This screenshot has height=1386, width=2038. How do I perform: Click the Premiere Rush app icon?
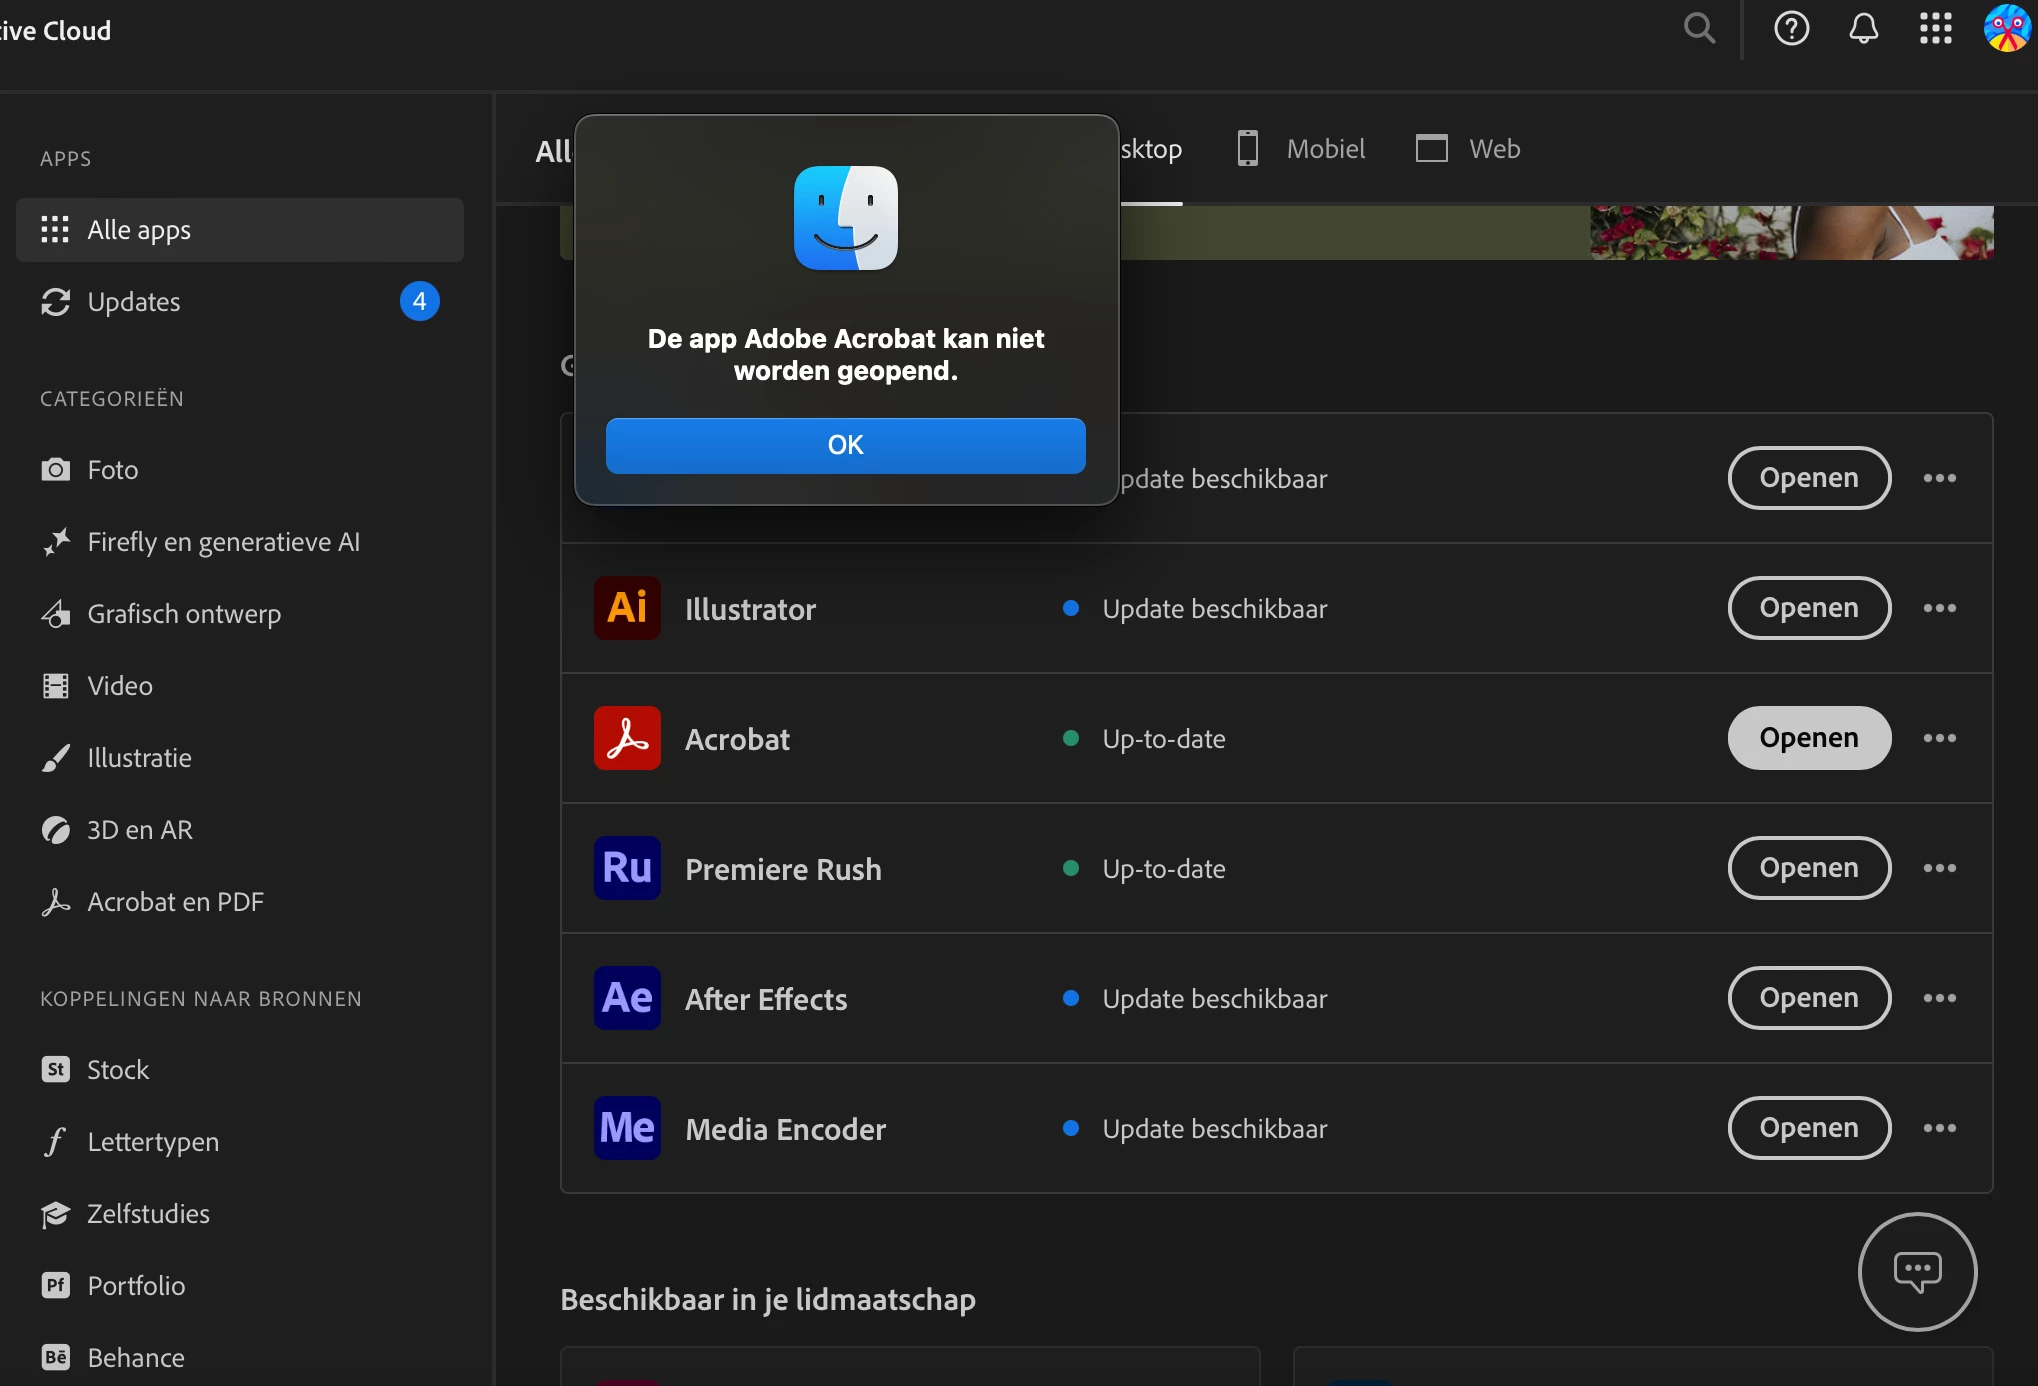pos(627,868)
